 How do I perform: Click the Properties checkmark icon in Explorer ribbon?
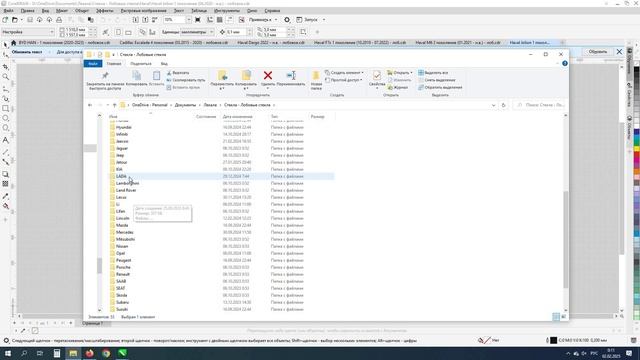pos(377,75)
